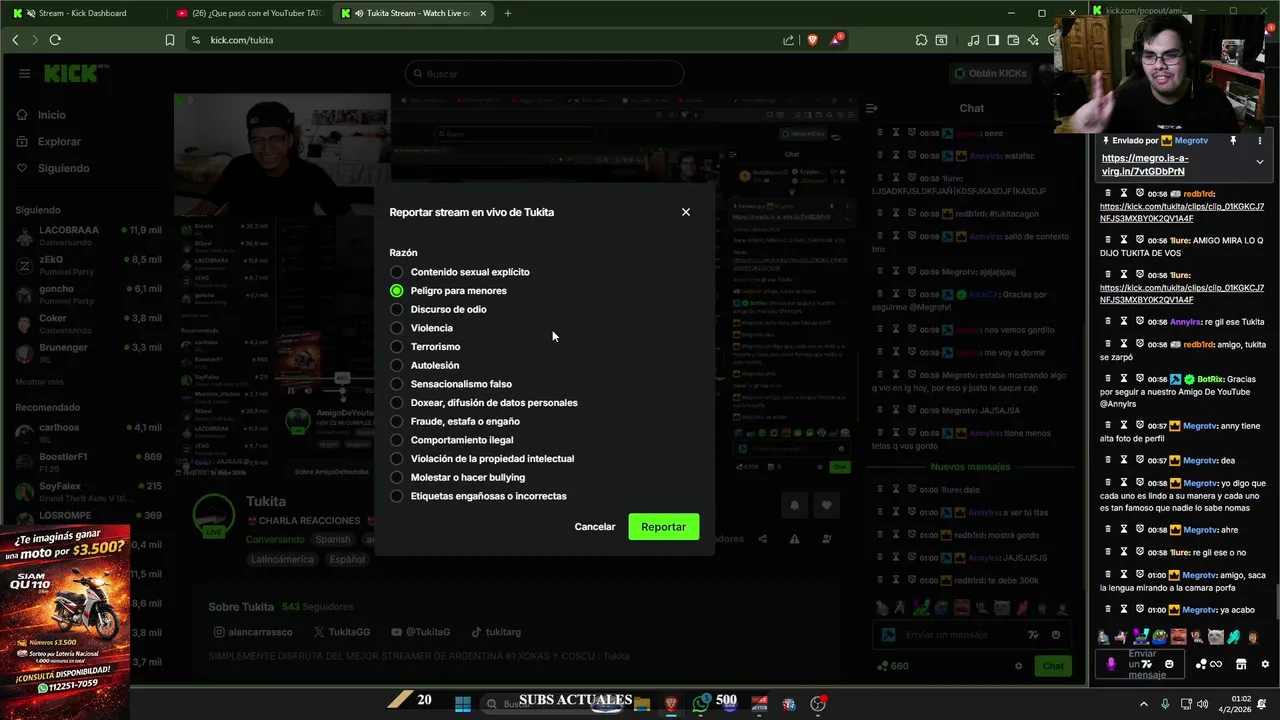1280x720 pixels.
Task: Collapse chat panel arrow icon
Action: (871, 108)
